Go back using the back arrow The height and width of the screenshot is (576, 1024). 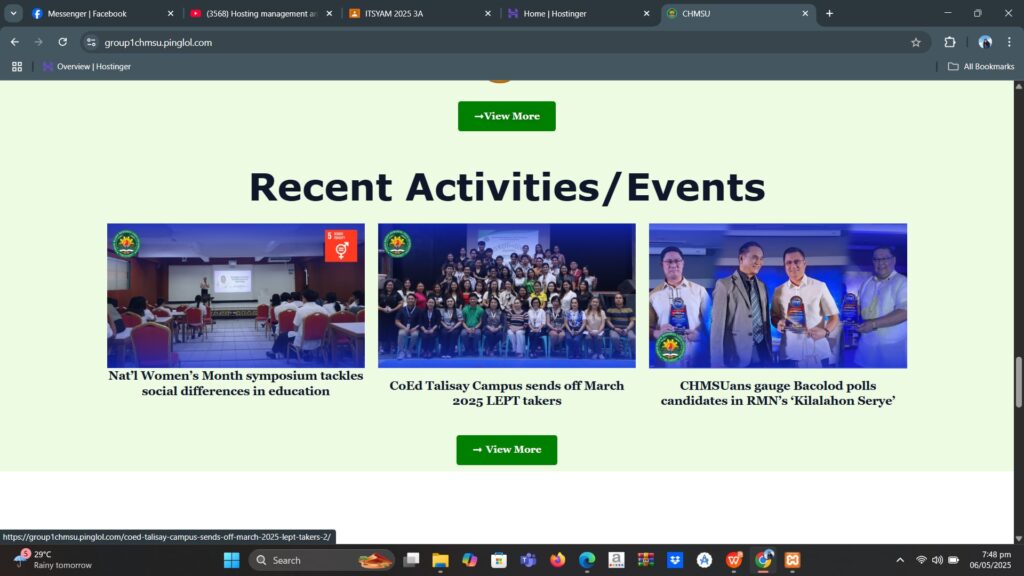tap(15, 42)
